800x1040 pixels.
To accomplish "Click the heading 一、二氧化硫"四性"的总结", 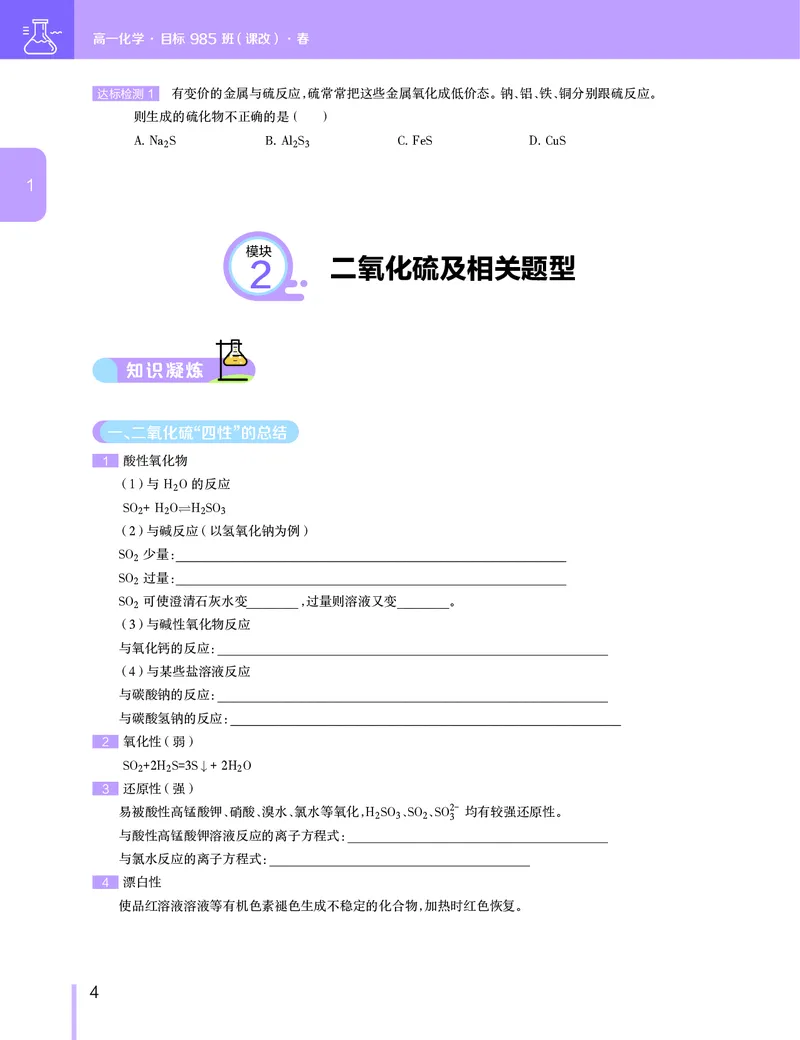I will (196, 432).
